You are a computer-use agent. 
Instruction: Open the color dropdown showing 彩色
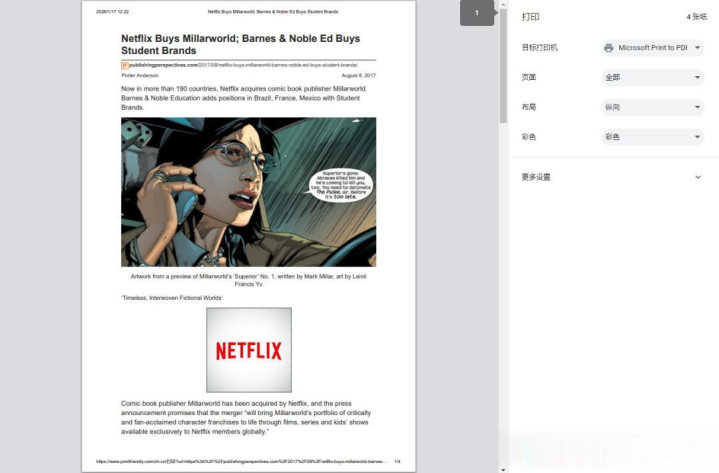click(x=652, y=137)
